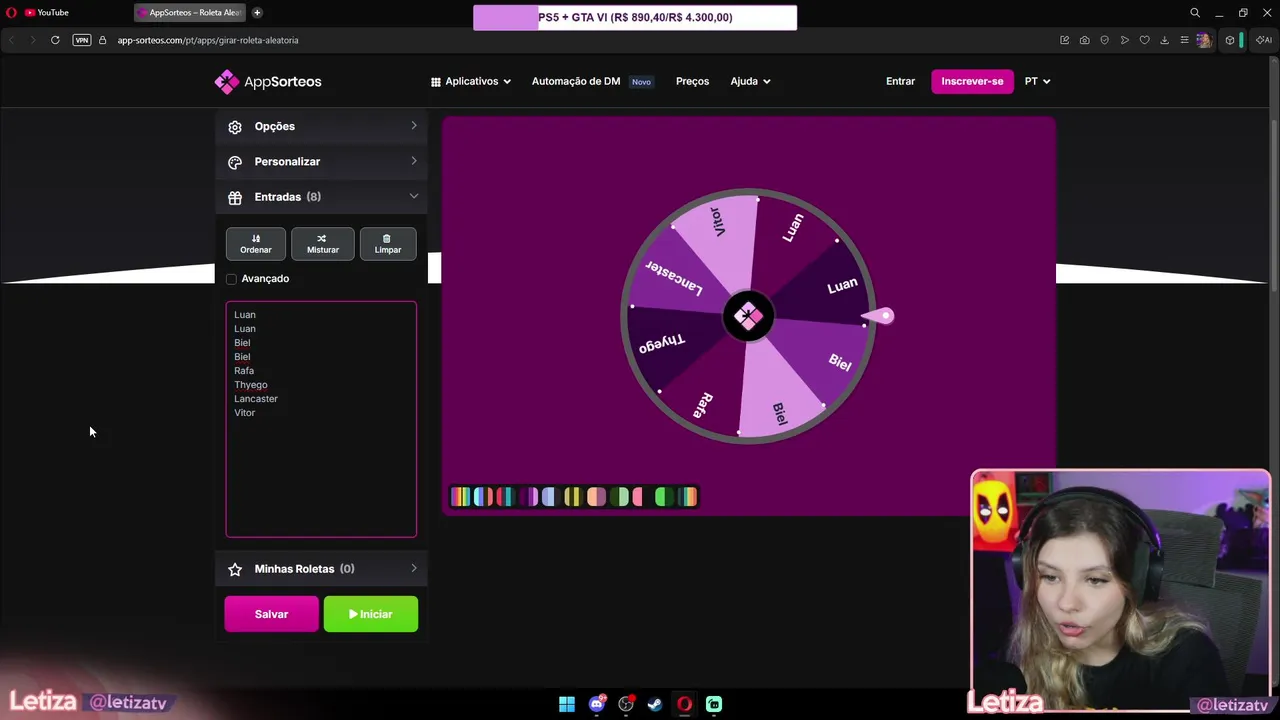The width and height of the screenshot is (1280, 720).
Task: Reload the page
Action: point(55,40)
